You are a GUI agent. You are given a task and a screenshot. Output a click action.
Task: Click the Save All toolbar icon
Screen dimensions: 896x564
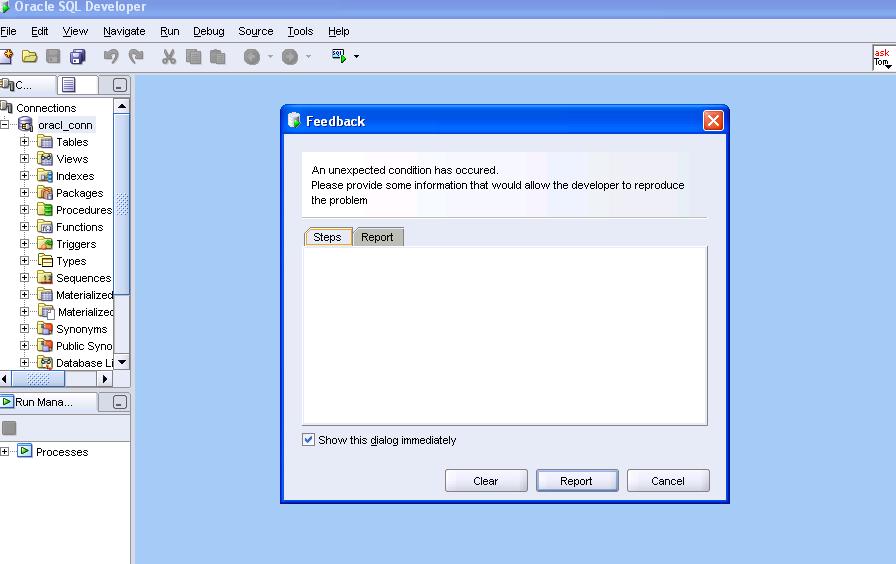coord(77,57)
